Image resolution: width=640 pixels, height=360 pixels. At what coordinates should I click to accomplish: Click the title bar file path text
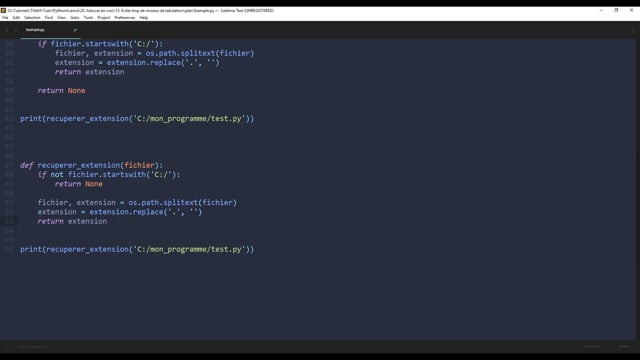coord(140,11)
